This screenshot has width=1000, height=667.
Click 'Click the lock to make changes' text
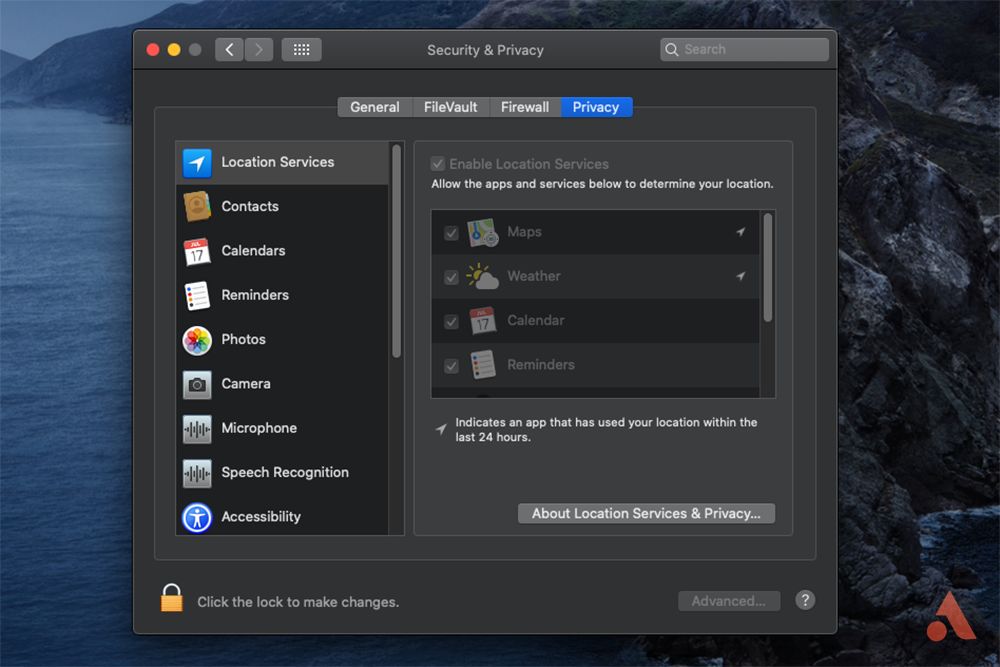point(298,602)
